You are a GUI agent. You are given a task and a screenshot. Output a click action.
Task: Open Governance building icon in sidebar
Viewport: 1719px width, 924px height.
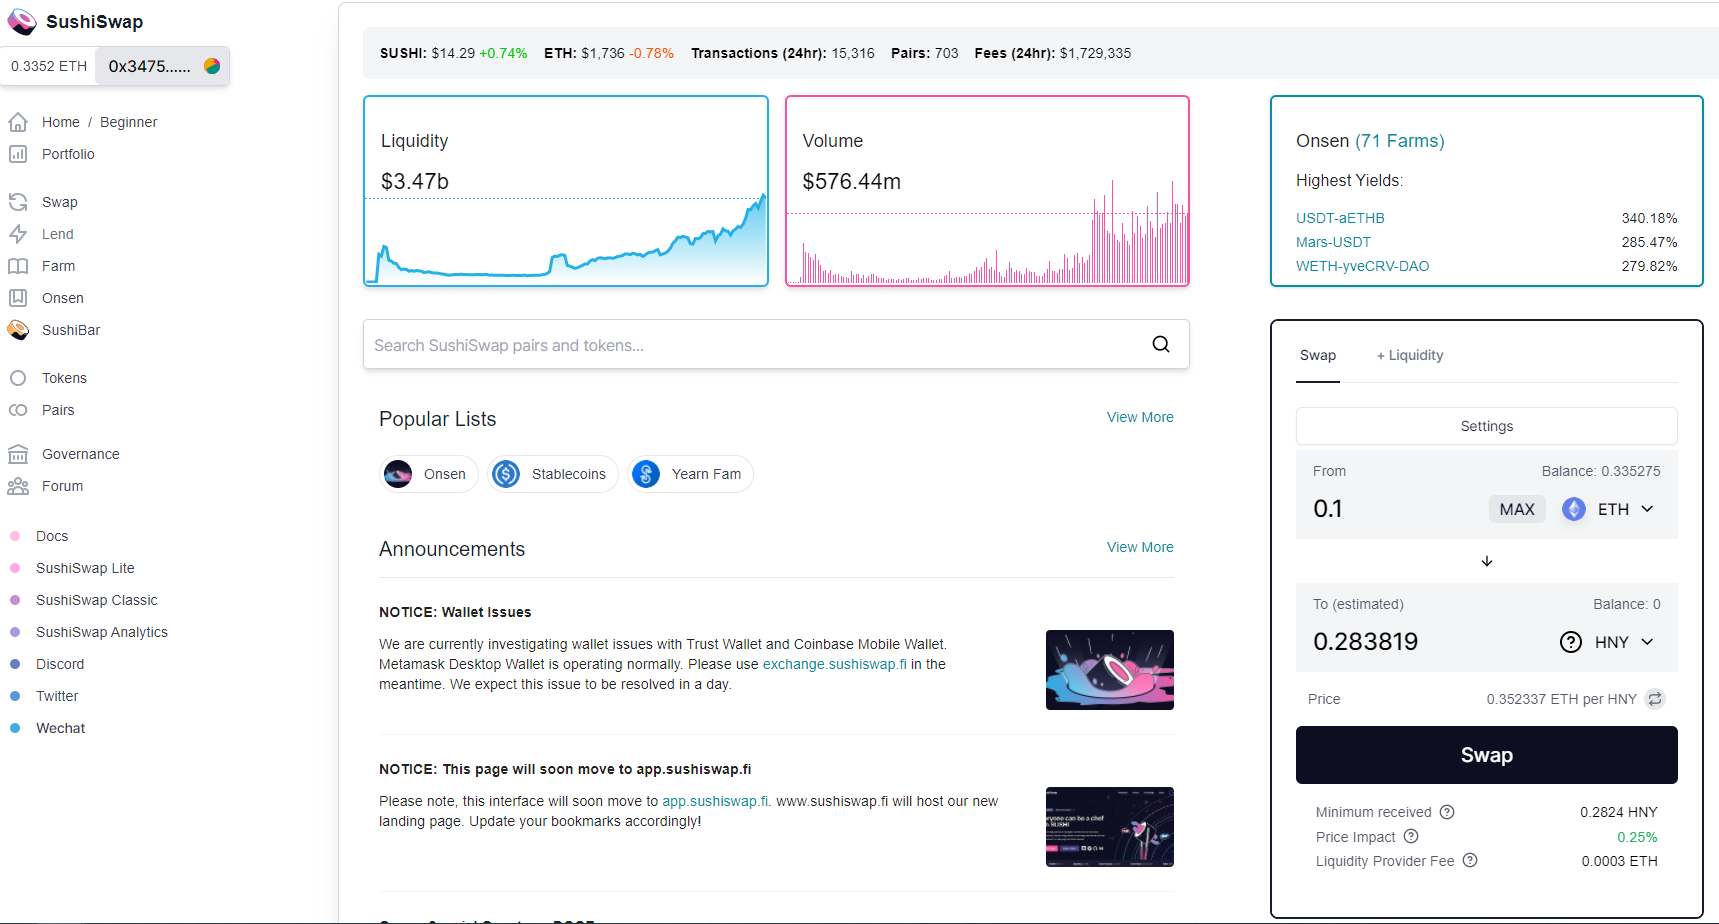(18, 454)
